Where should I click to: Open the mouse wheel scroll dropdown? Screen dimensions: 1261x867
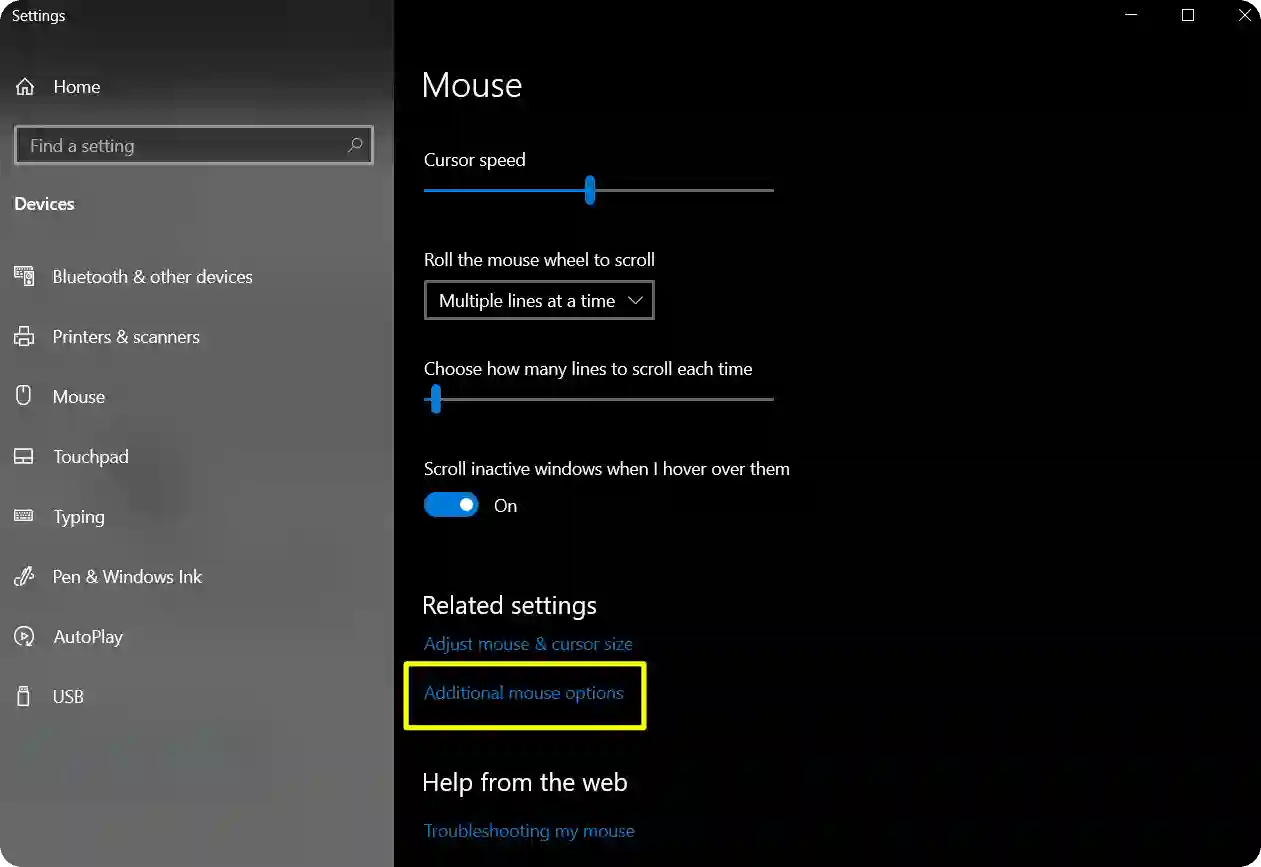click(539, 300)
